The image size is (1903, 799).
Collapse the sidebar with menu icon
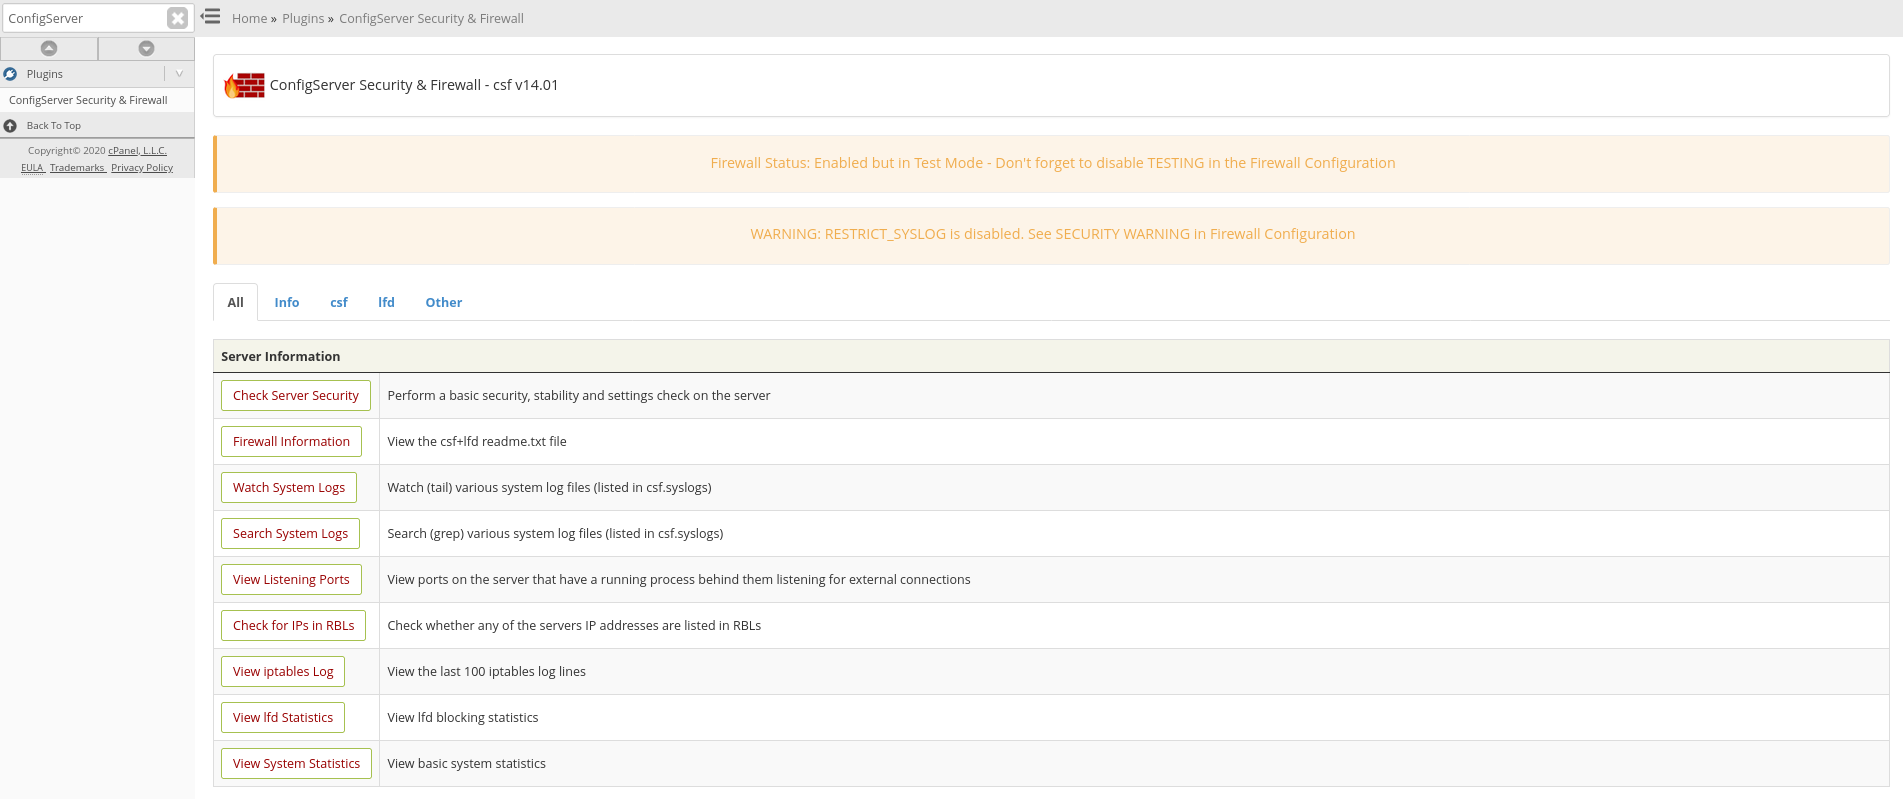(x=210, y=17)
